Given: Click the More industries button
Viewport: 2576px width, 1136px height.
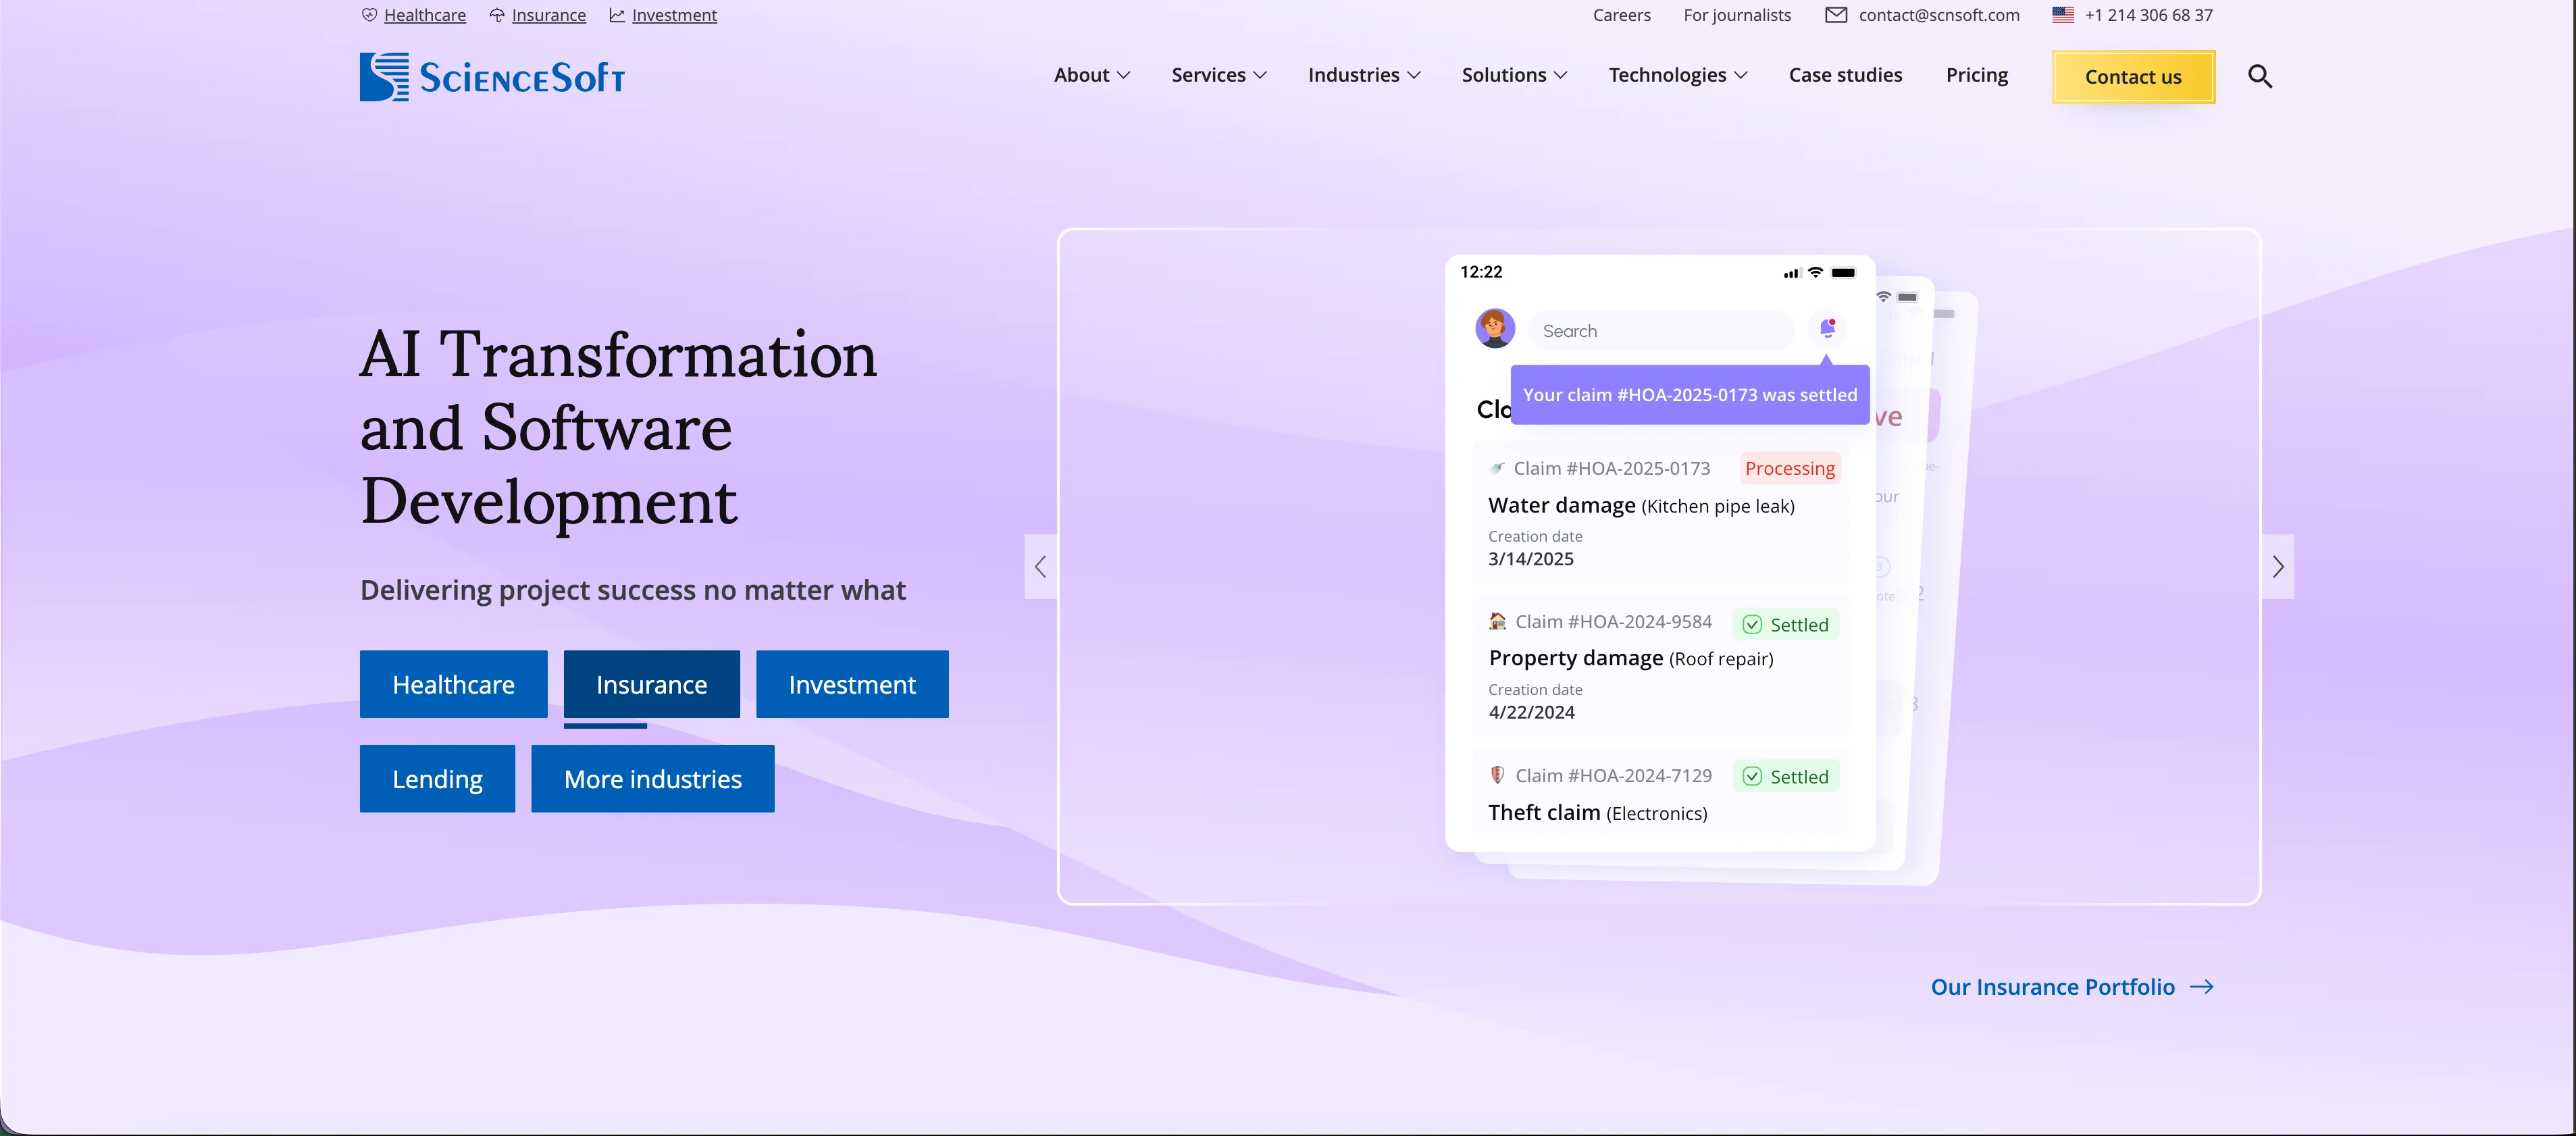Looking at the screenshot, I should pyautogui.click(x=652, y=779).
